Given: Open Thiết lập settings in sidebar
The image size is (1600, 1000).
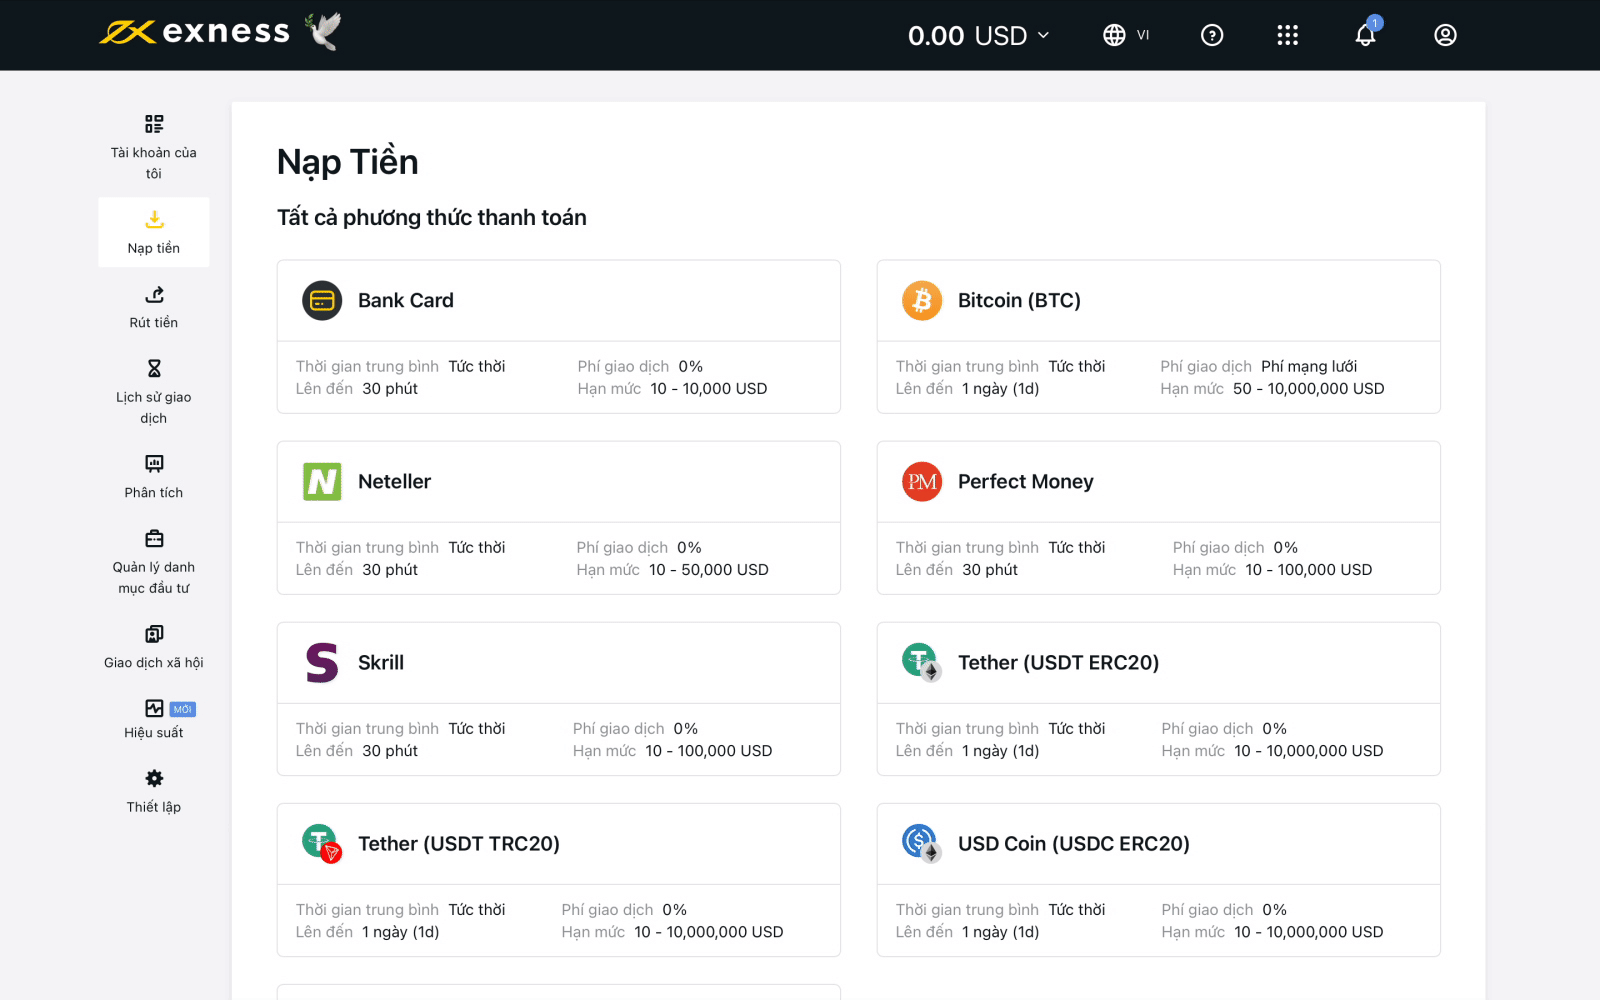Looking at the screenshot, I should point(154,791).
